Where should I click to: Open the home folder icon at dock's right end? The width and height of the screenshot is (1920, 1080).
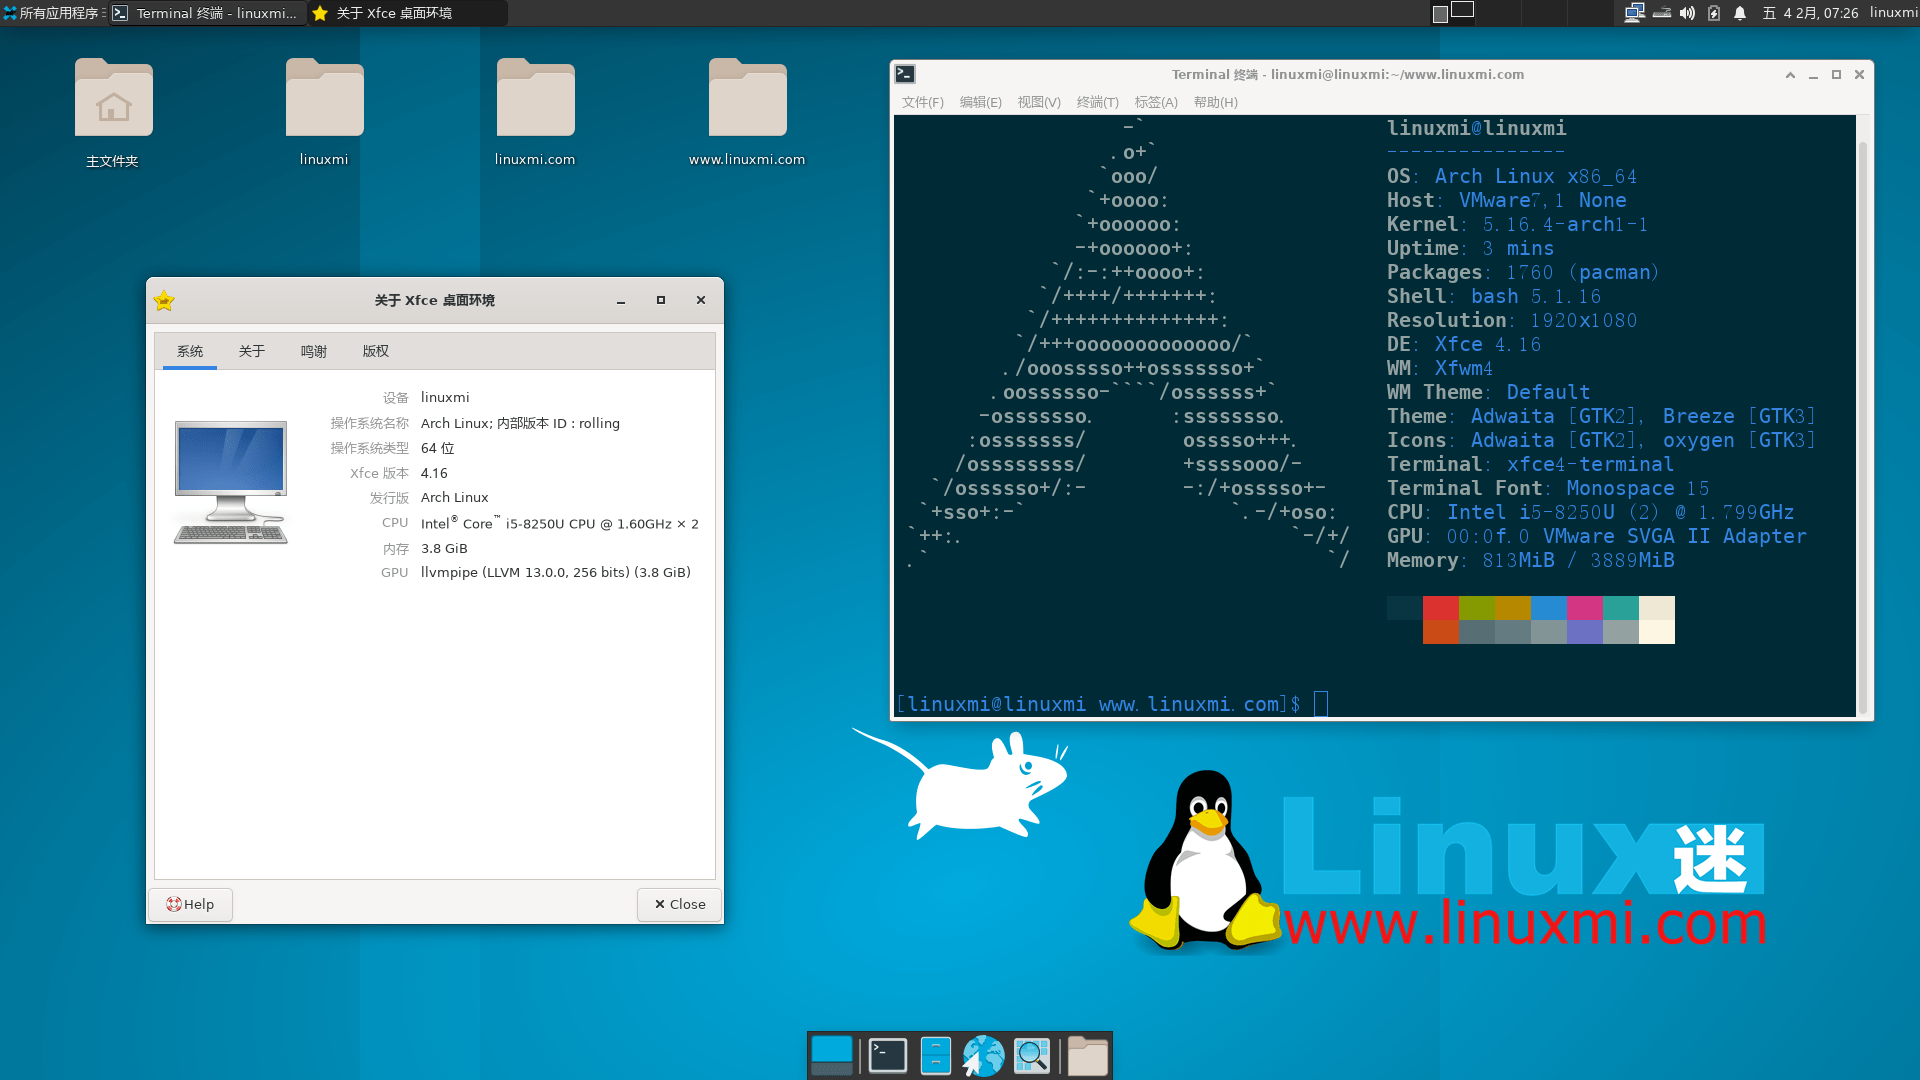1087,1055
